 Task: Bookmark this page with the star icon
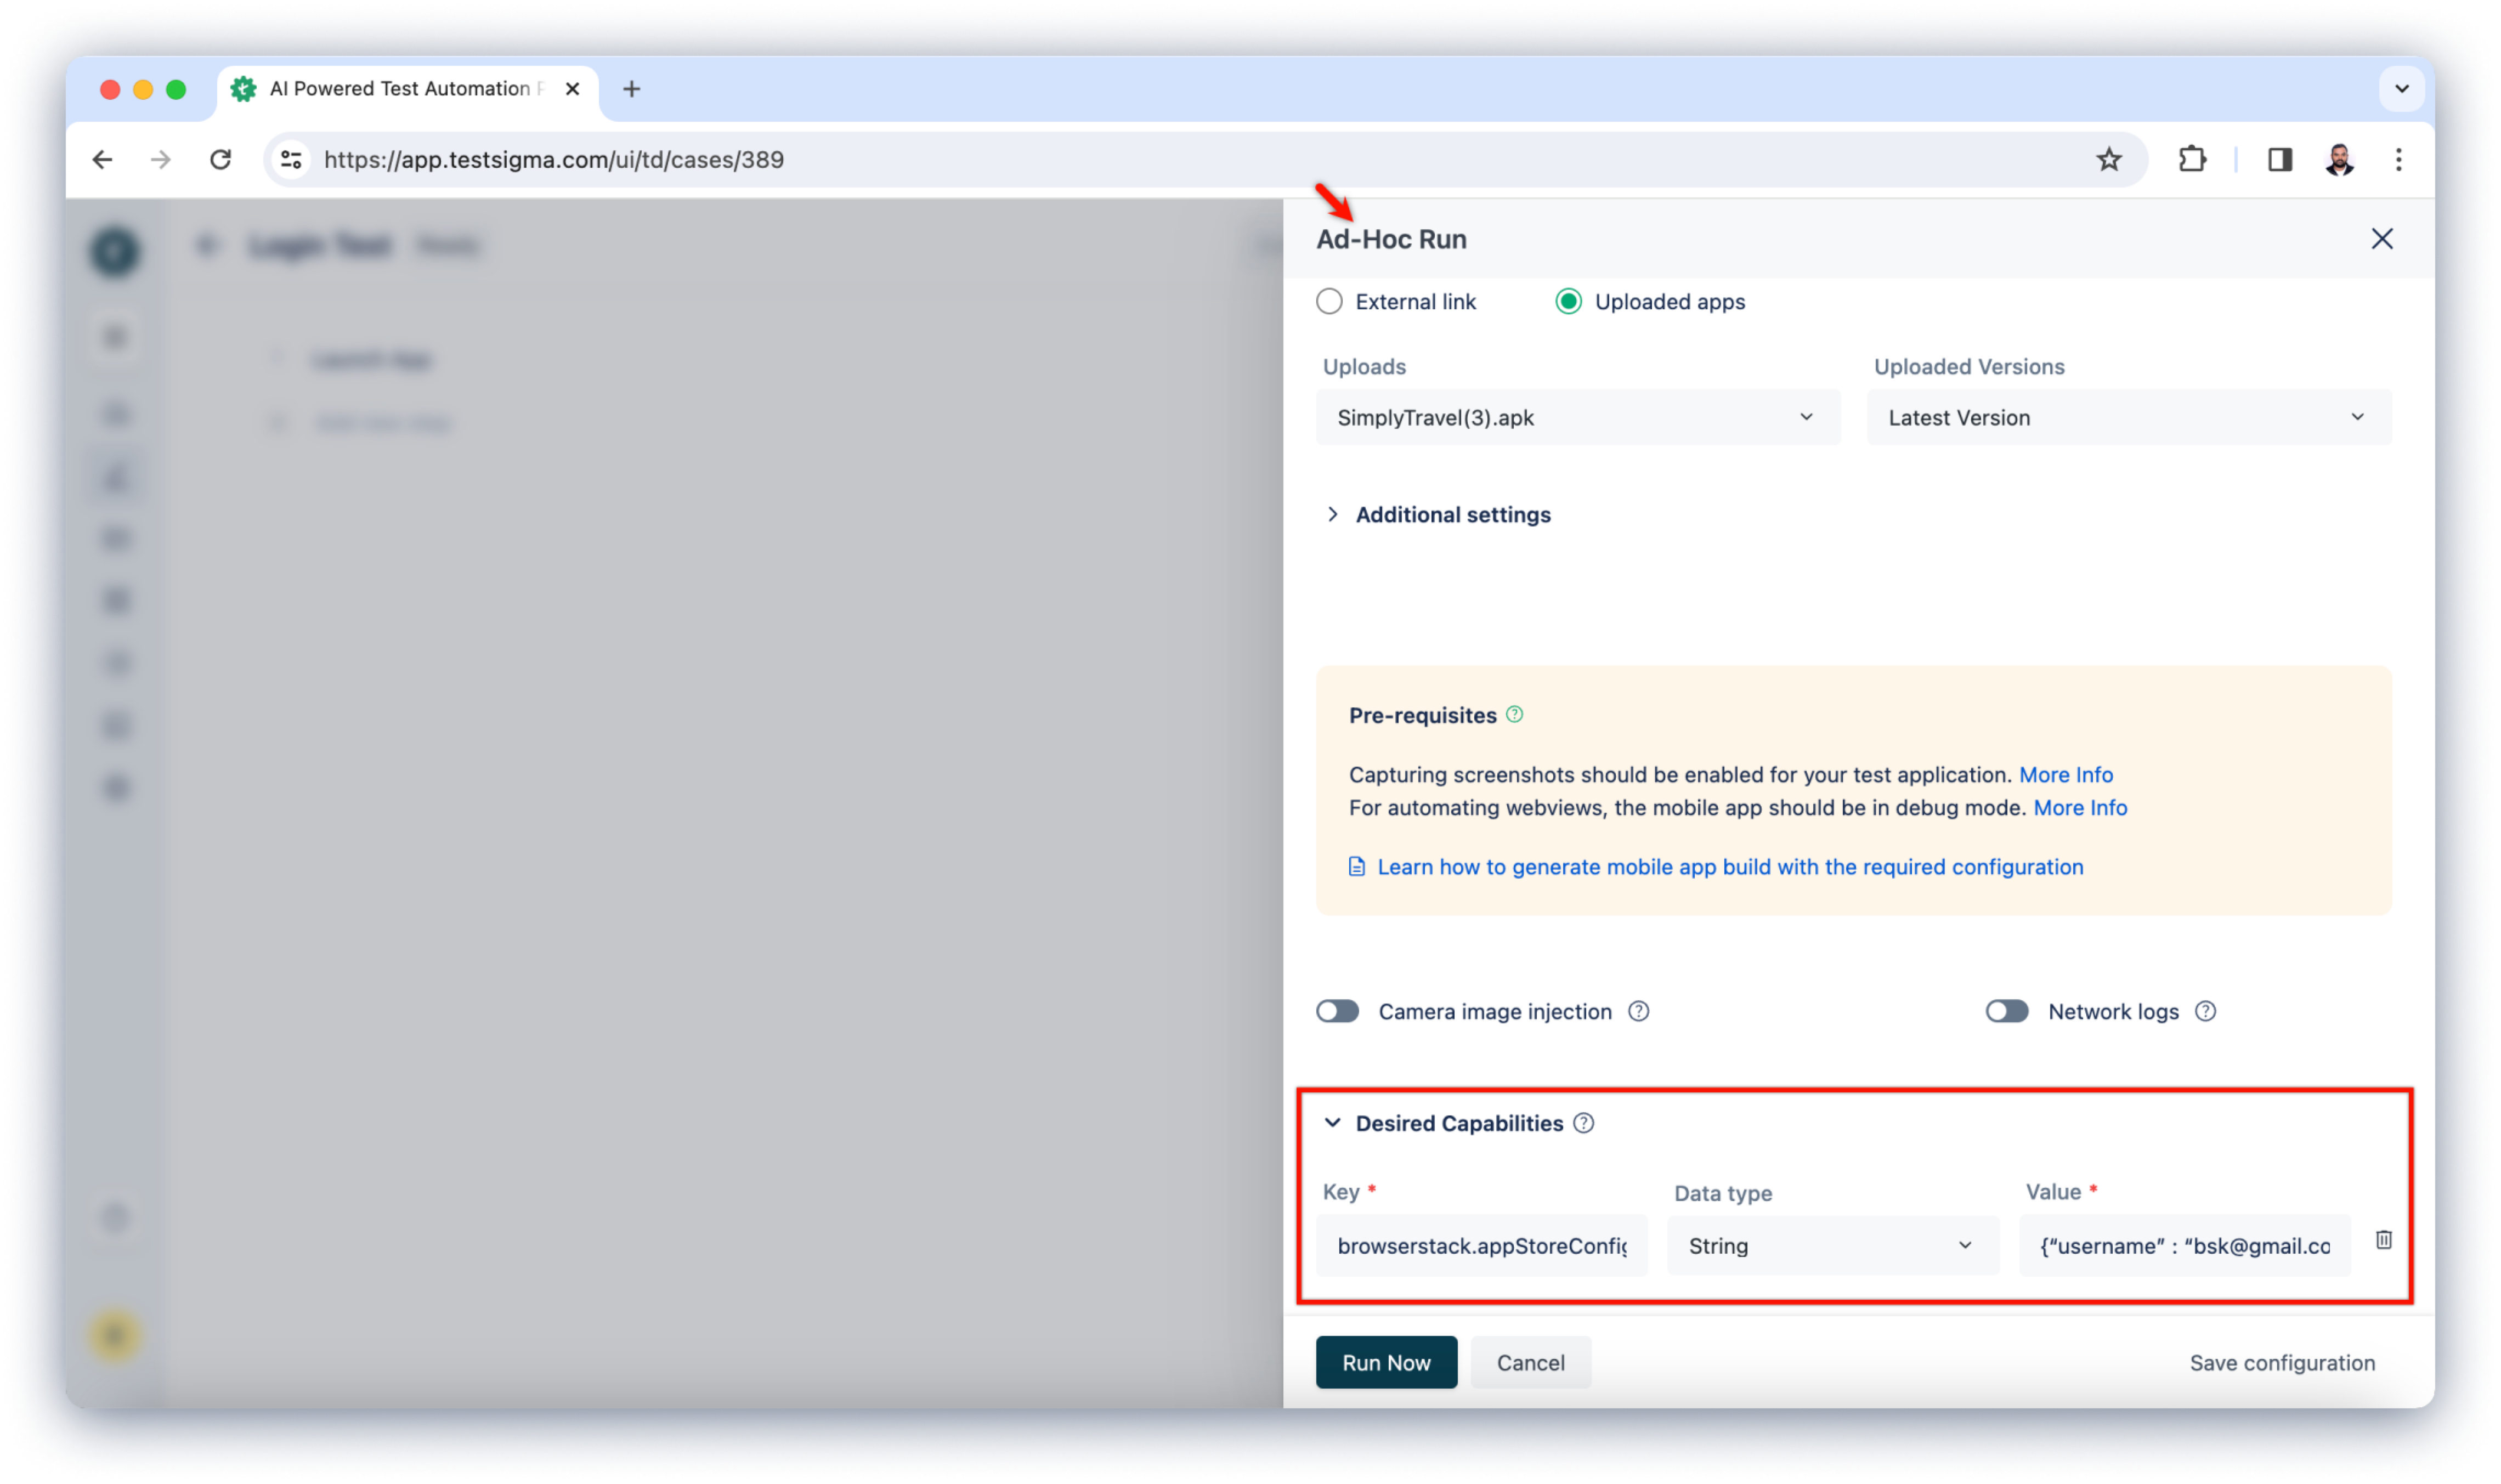(2108, 159)
